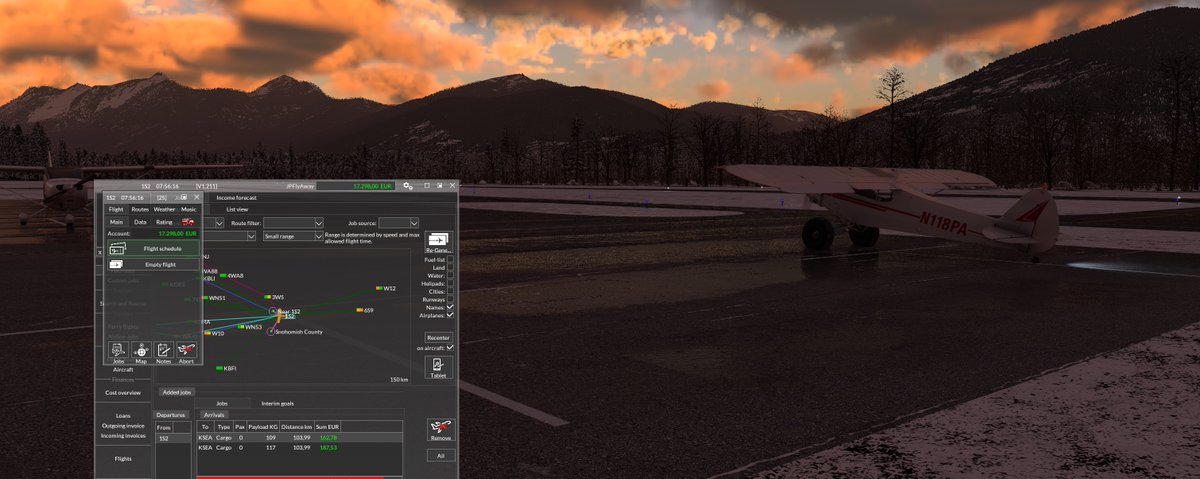Click the Distance km column header

297,426
